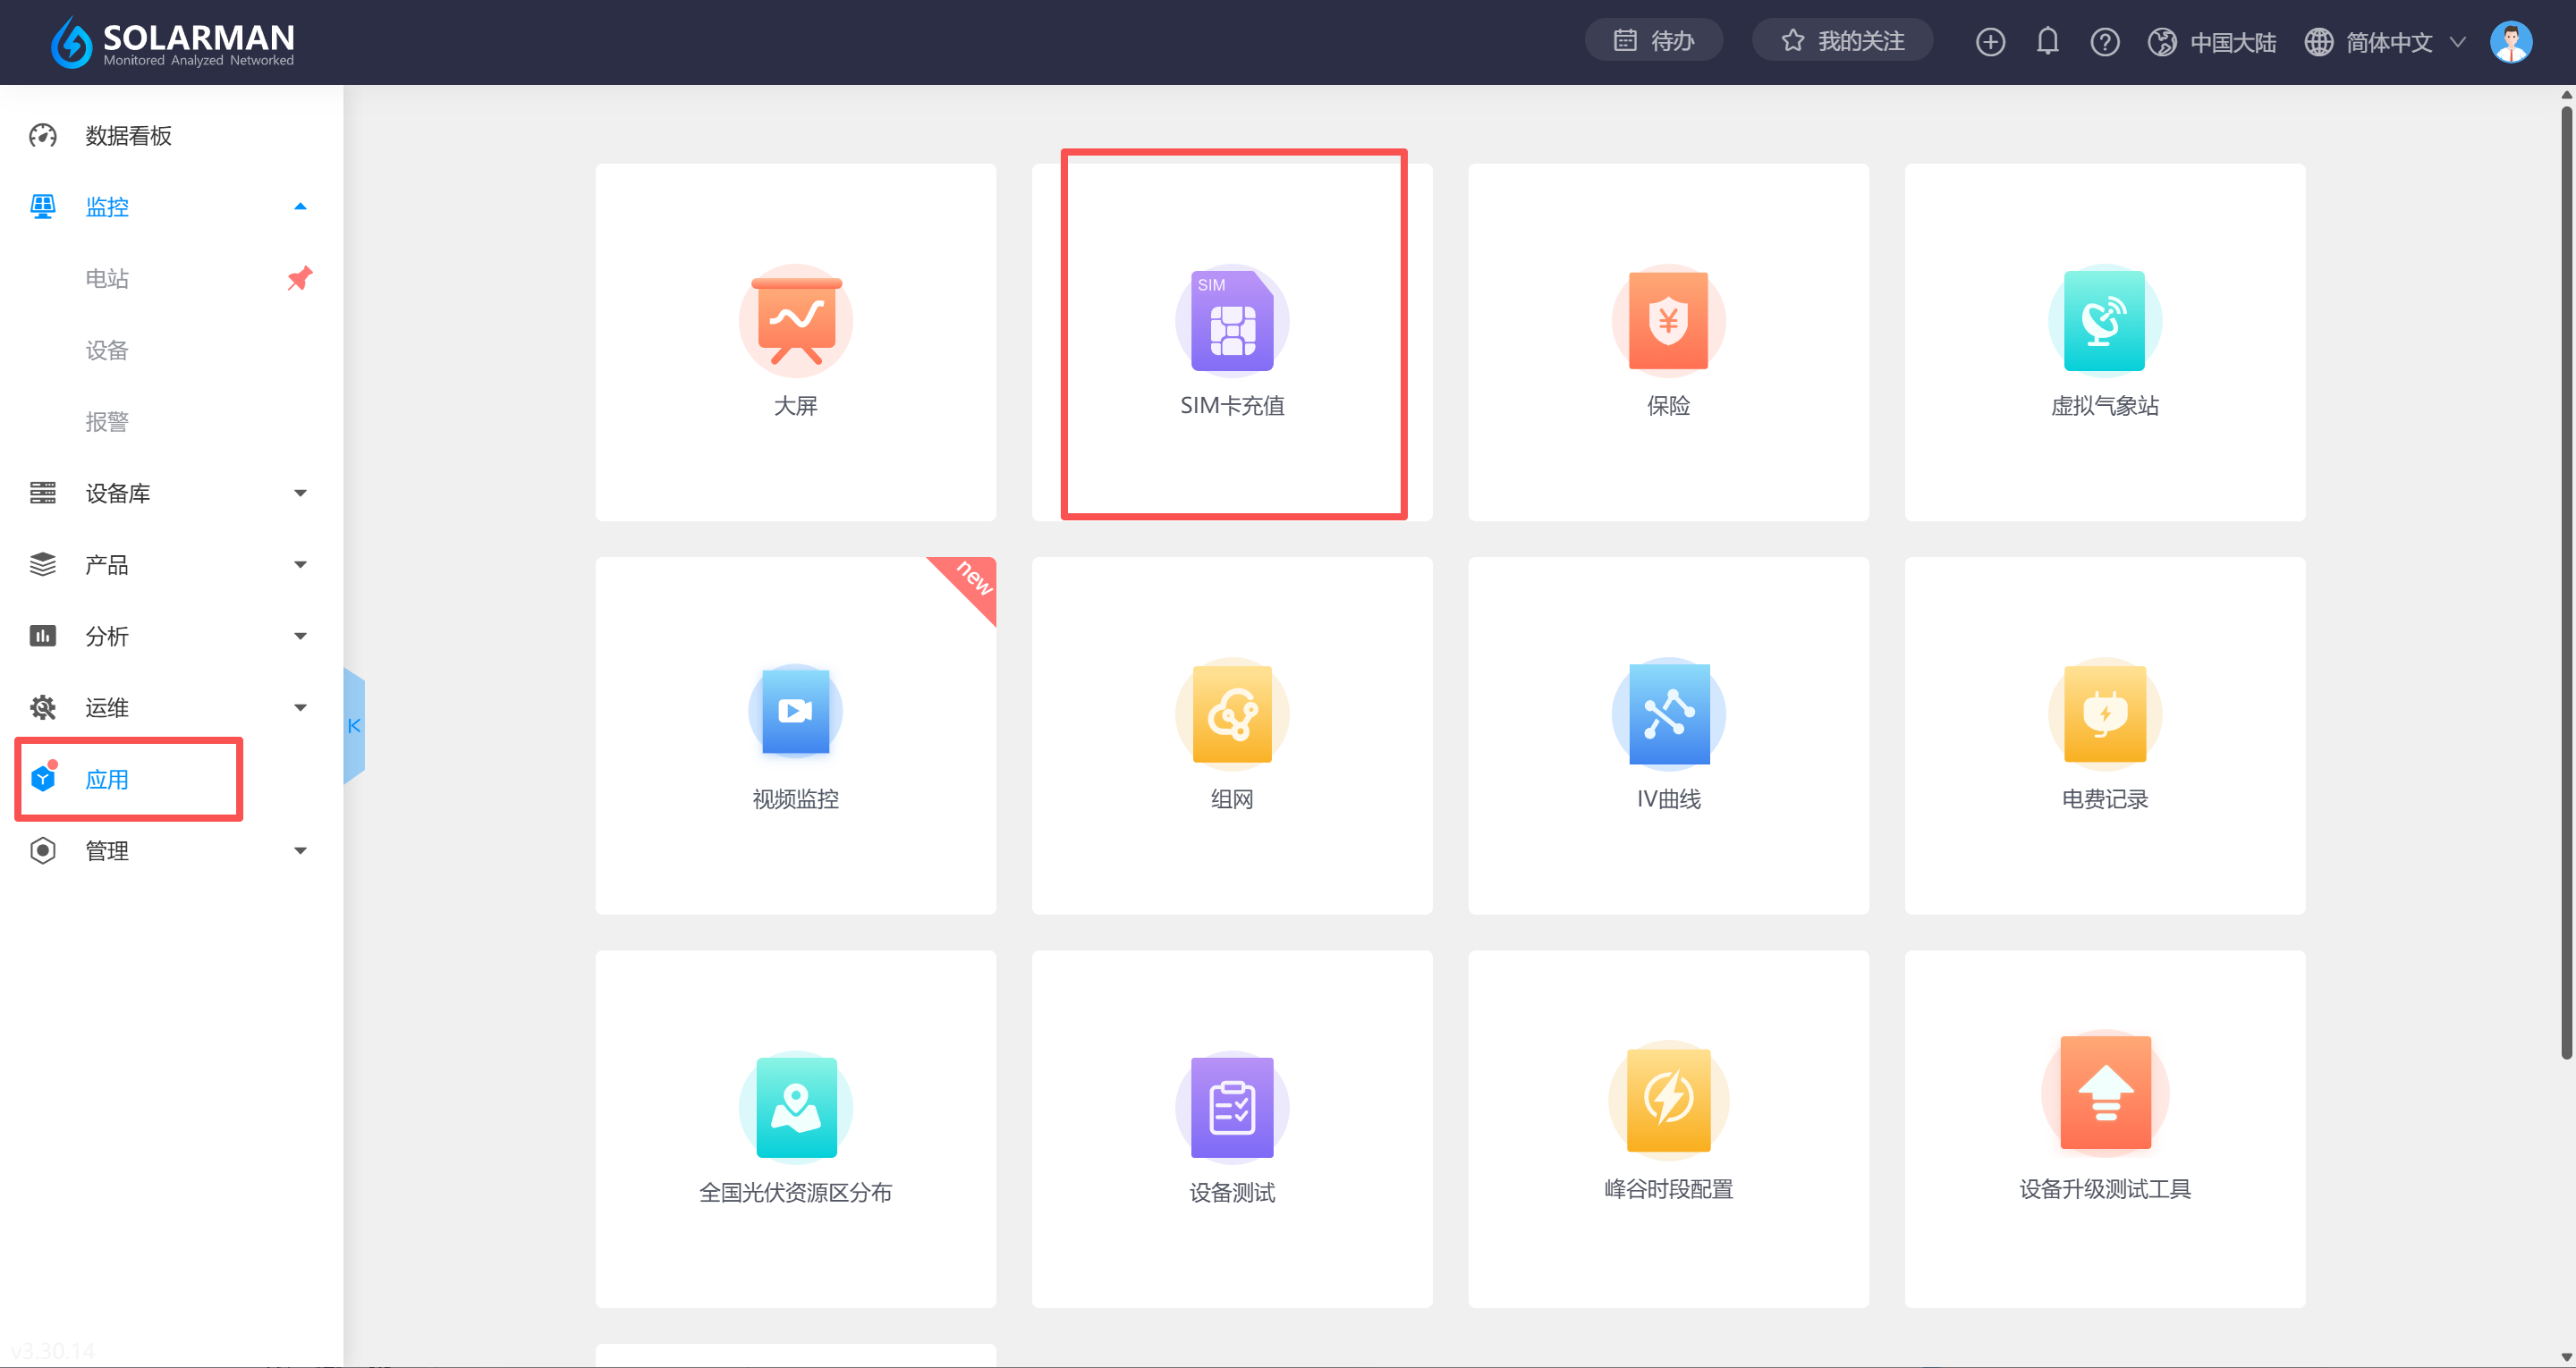Open the 虚拟气象站 weather station app

[x=2104, y=322]
